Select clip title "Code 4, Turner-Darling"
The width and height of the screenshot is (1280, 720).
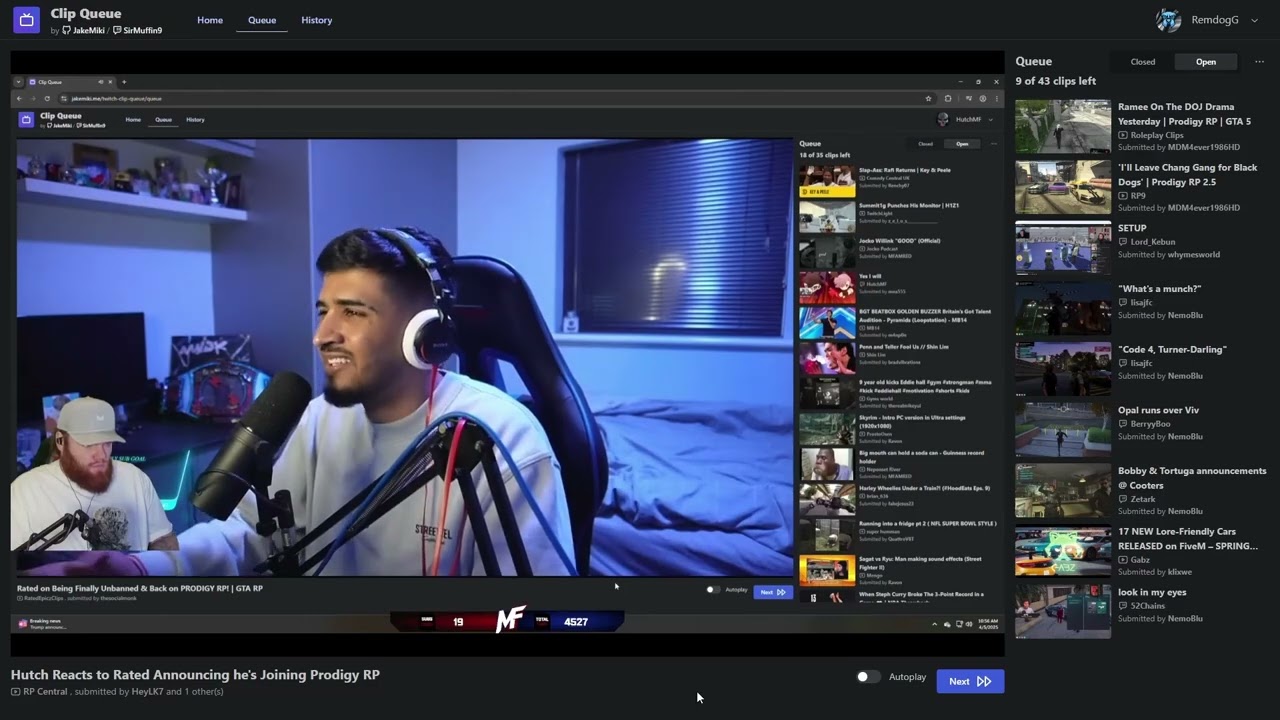click(x=1172, y=350)
